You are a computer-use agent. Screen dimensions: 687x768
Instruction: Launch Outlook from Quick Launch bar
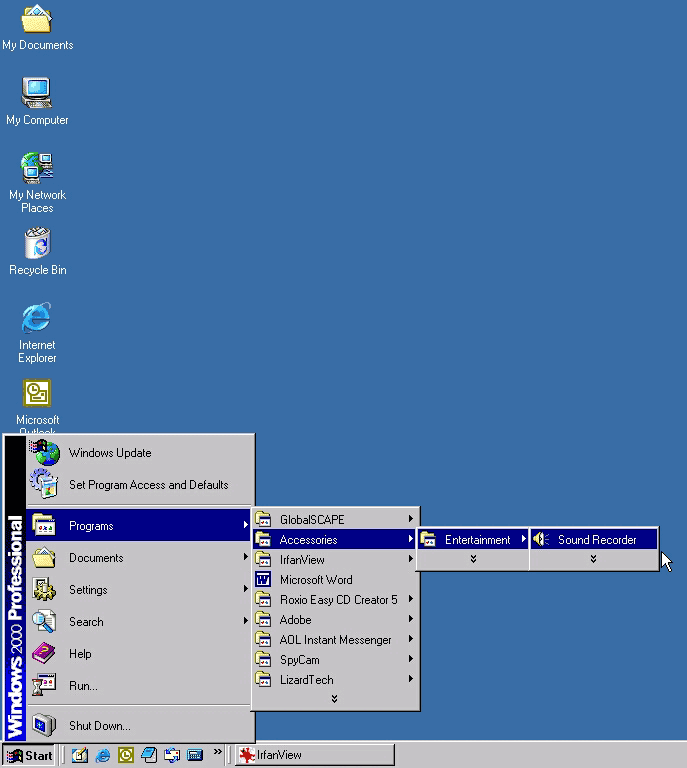[126, 755]
